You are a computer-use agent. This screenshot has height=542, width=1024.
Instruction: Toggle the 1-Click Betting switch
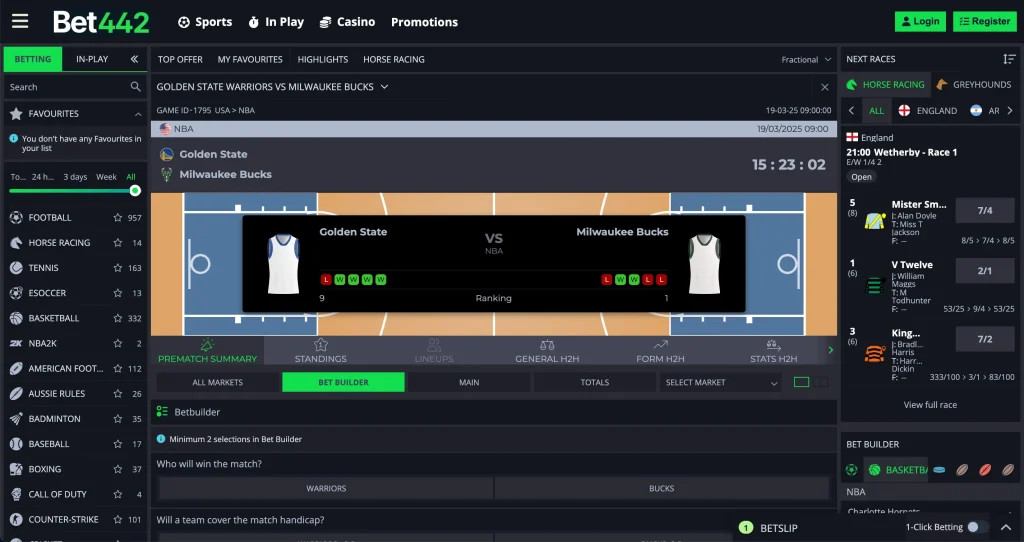pyautogui.click(x=977, y=527)
